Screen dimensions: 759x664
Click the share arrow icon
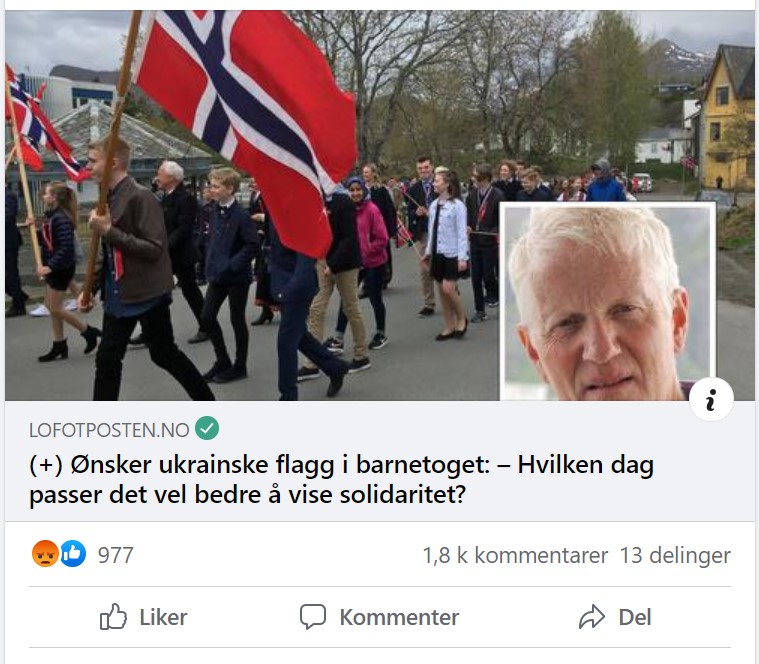592,617
